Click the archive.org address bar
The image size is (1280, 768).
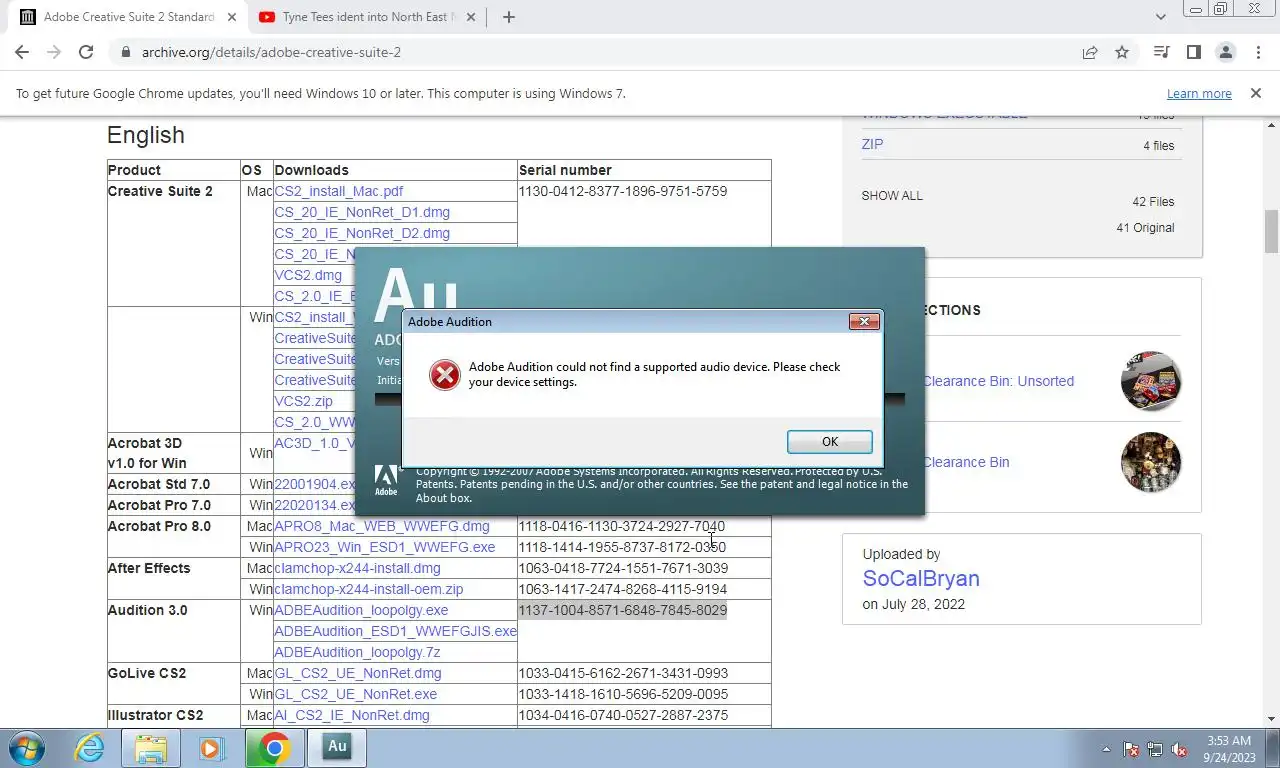click(x=600, y=52)
